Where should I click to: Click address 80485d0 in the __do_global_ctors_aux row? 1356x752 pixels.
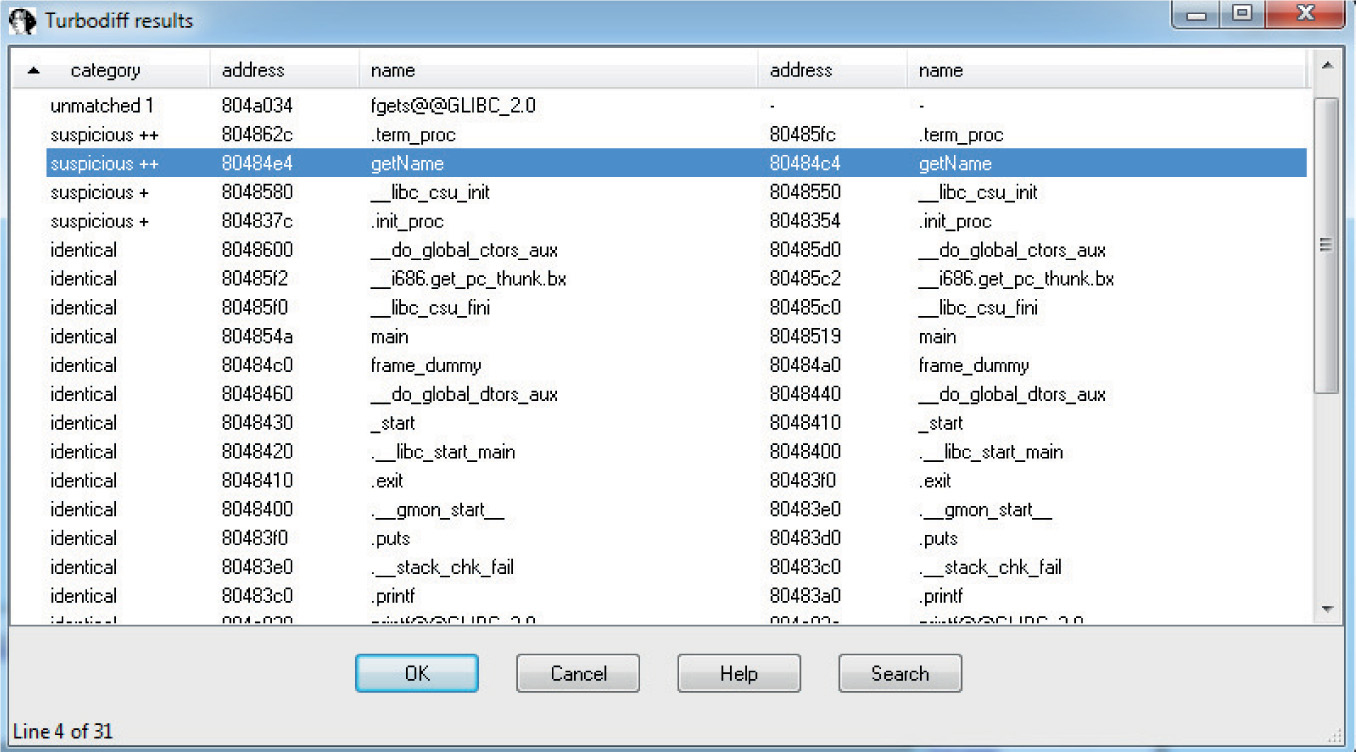coord(805,250)
